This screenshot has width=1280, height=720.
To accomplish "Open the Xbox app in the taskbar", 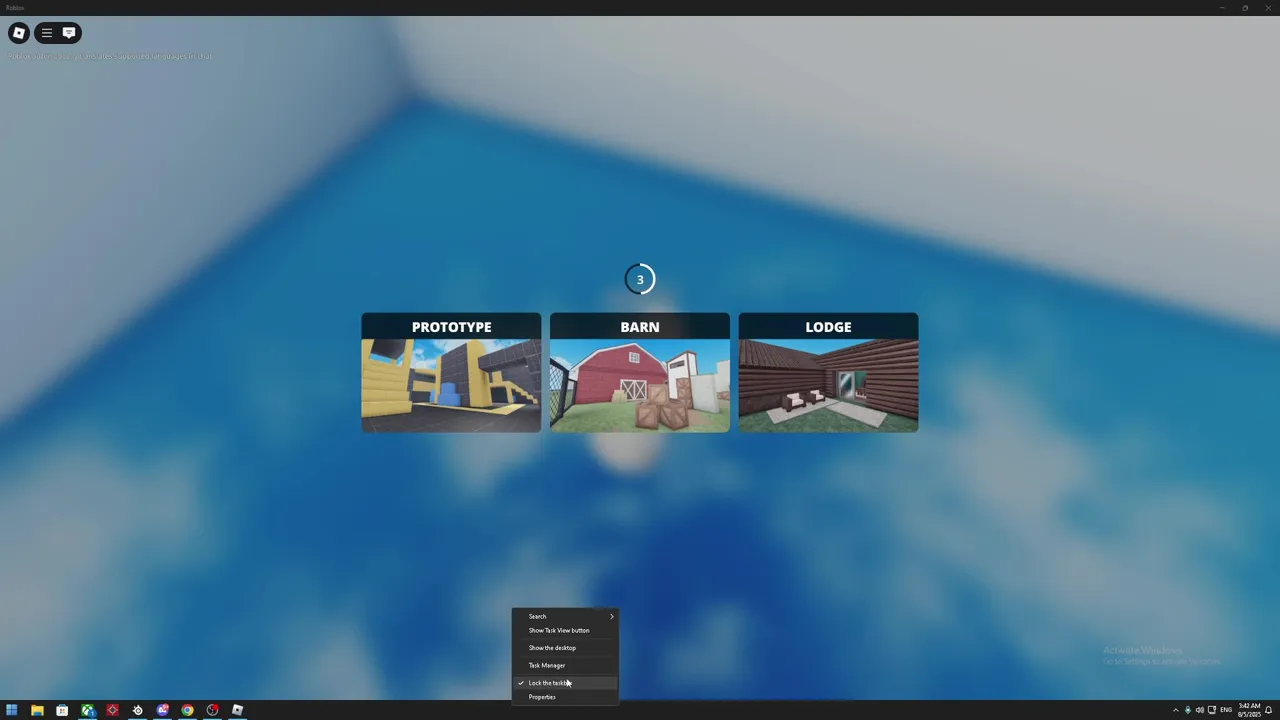I will click(x=88, y=710).
